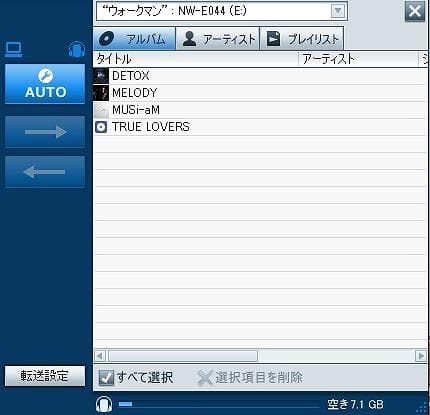Click the right-arrow transfer to device button
Screen dimensions: 430x415
[45, 132]
